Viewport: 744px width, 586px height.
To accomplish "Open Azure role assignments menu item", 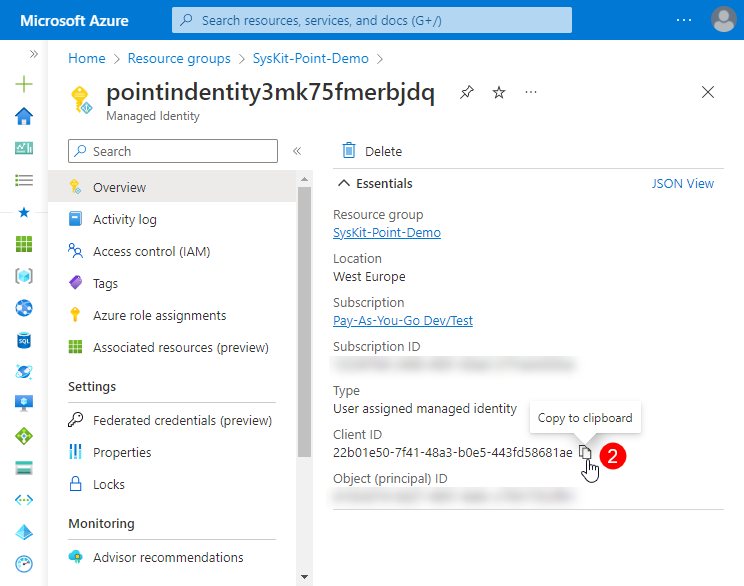I will (172, 316).
